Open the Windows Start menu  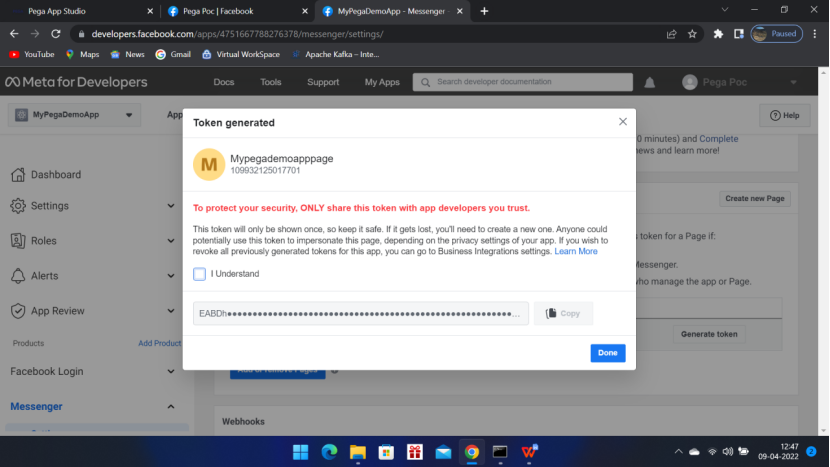(x=301, y=452)
